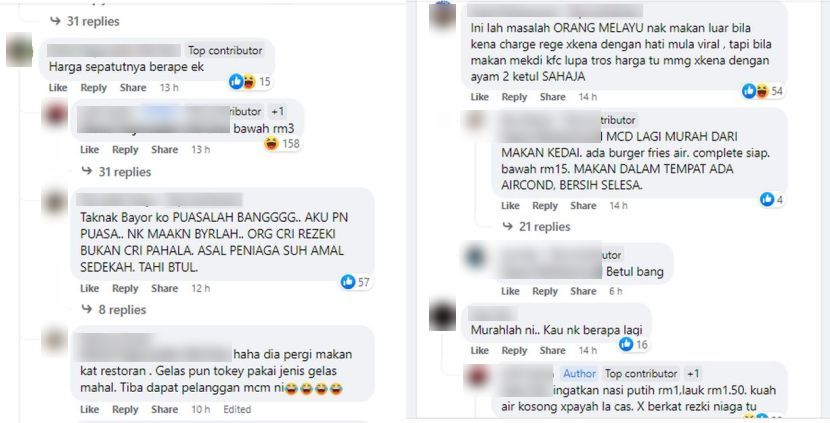Expand the 8 replies thread
Viewport: 830px width, 423px height.
coord(114,310)
